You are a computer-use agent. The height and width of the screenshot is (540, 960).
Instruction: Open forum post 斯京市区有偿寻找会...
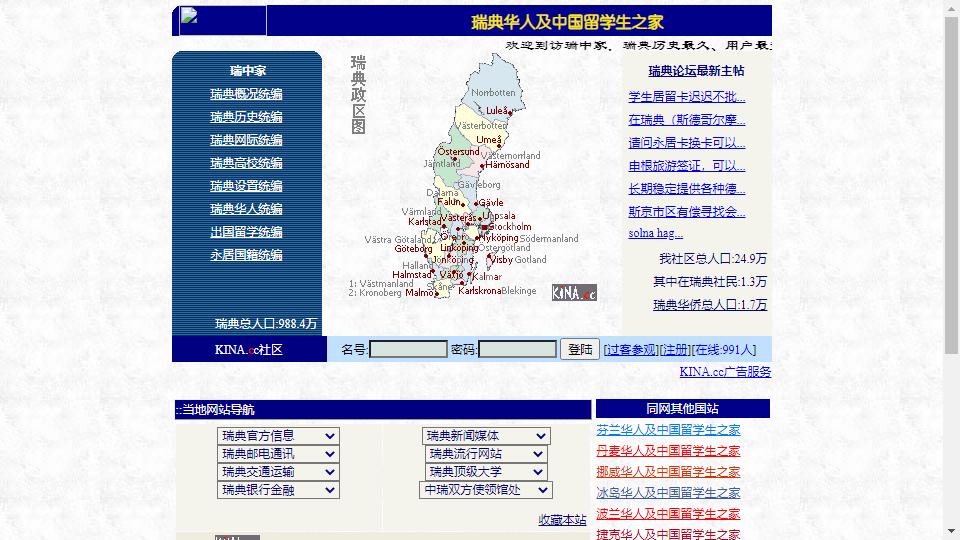pos(686,212)
